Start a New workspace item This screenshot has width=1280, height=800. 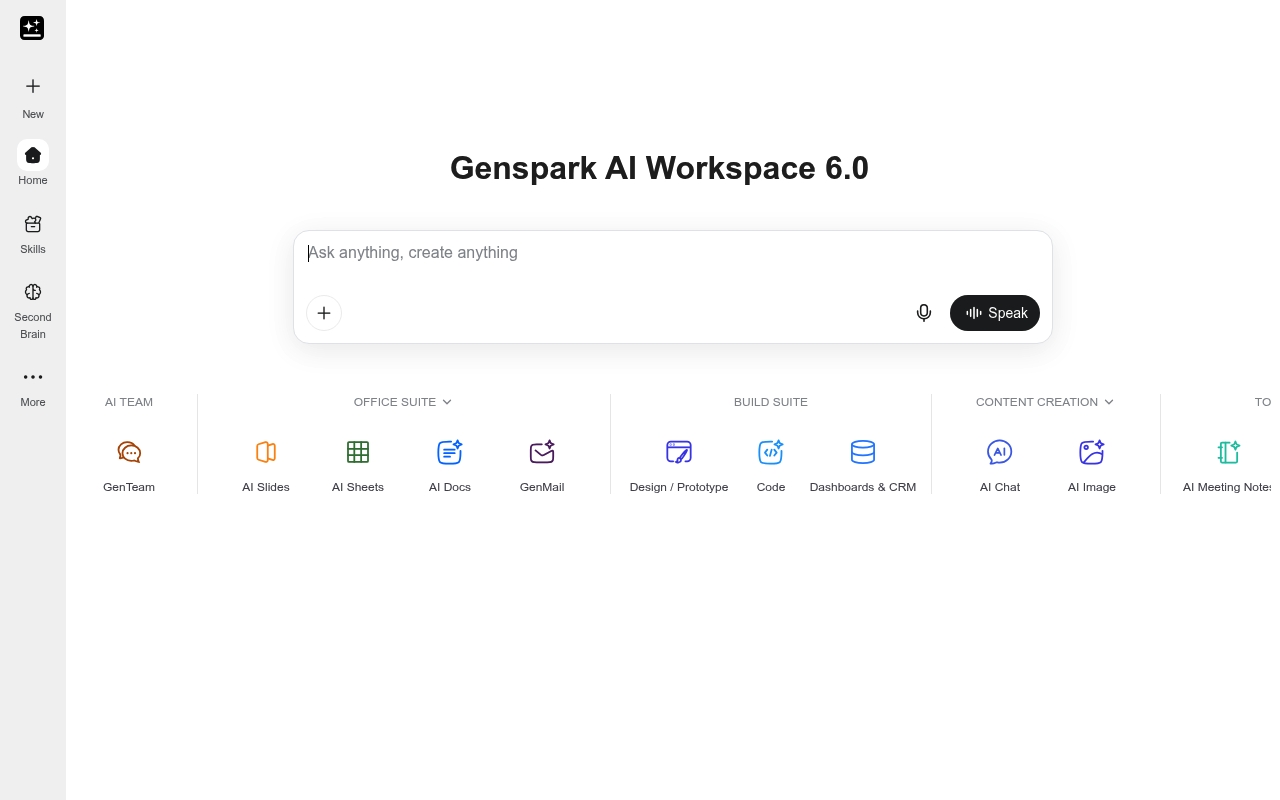point(33,97)
